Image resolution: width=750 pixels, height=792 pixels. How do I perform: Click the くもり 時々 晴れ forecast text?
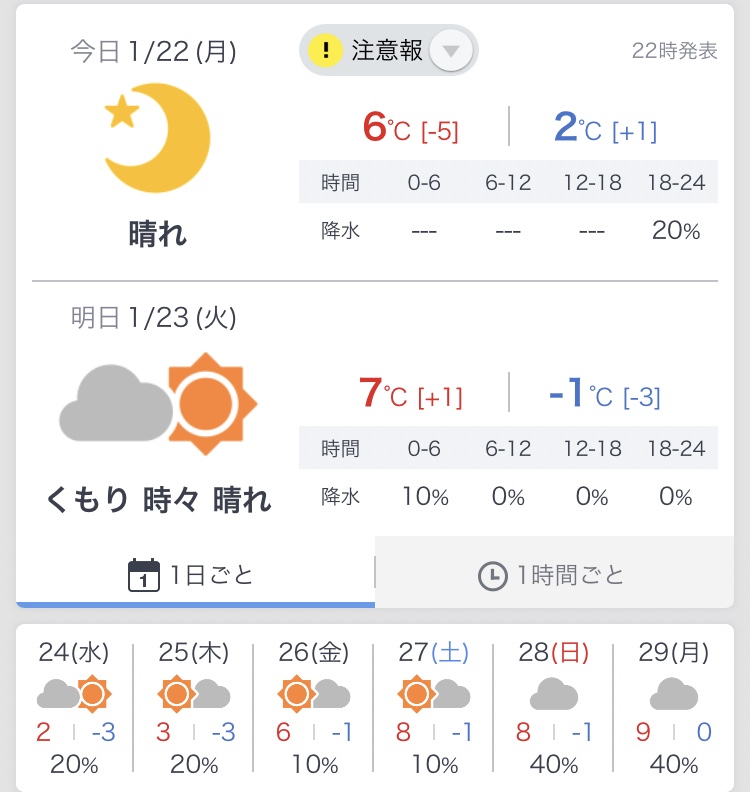(159, 498)
